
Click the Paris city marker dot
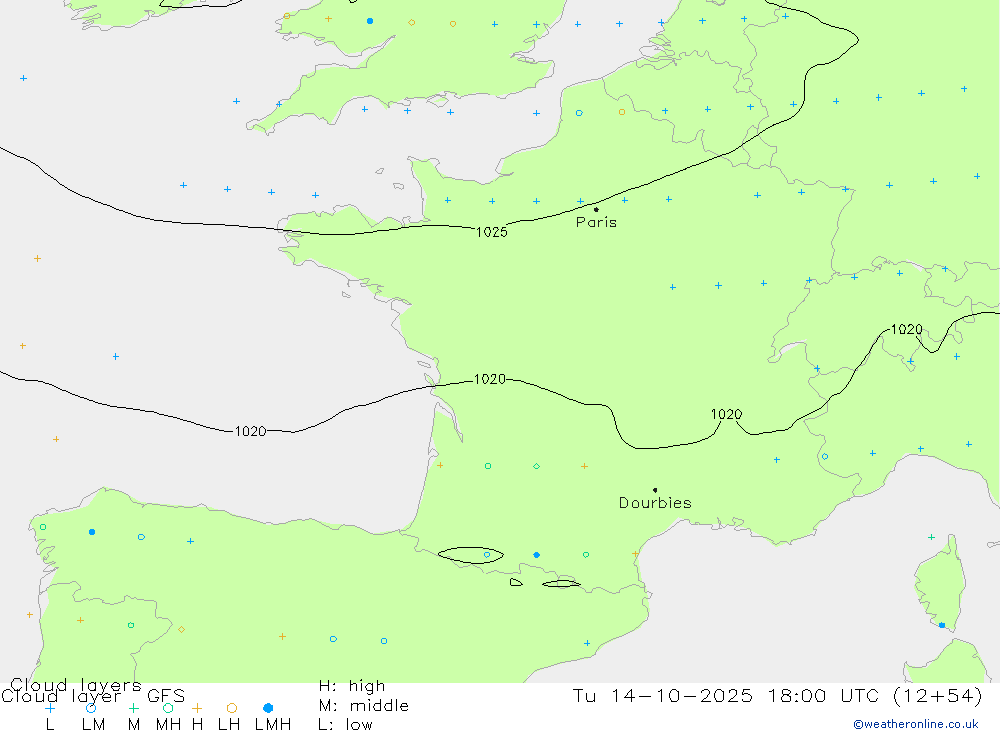point(596,209)
